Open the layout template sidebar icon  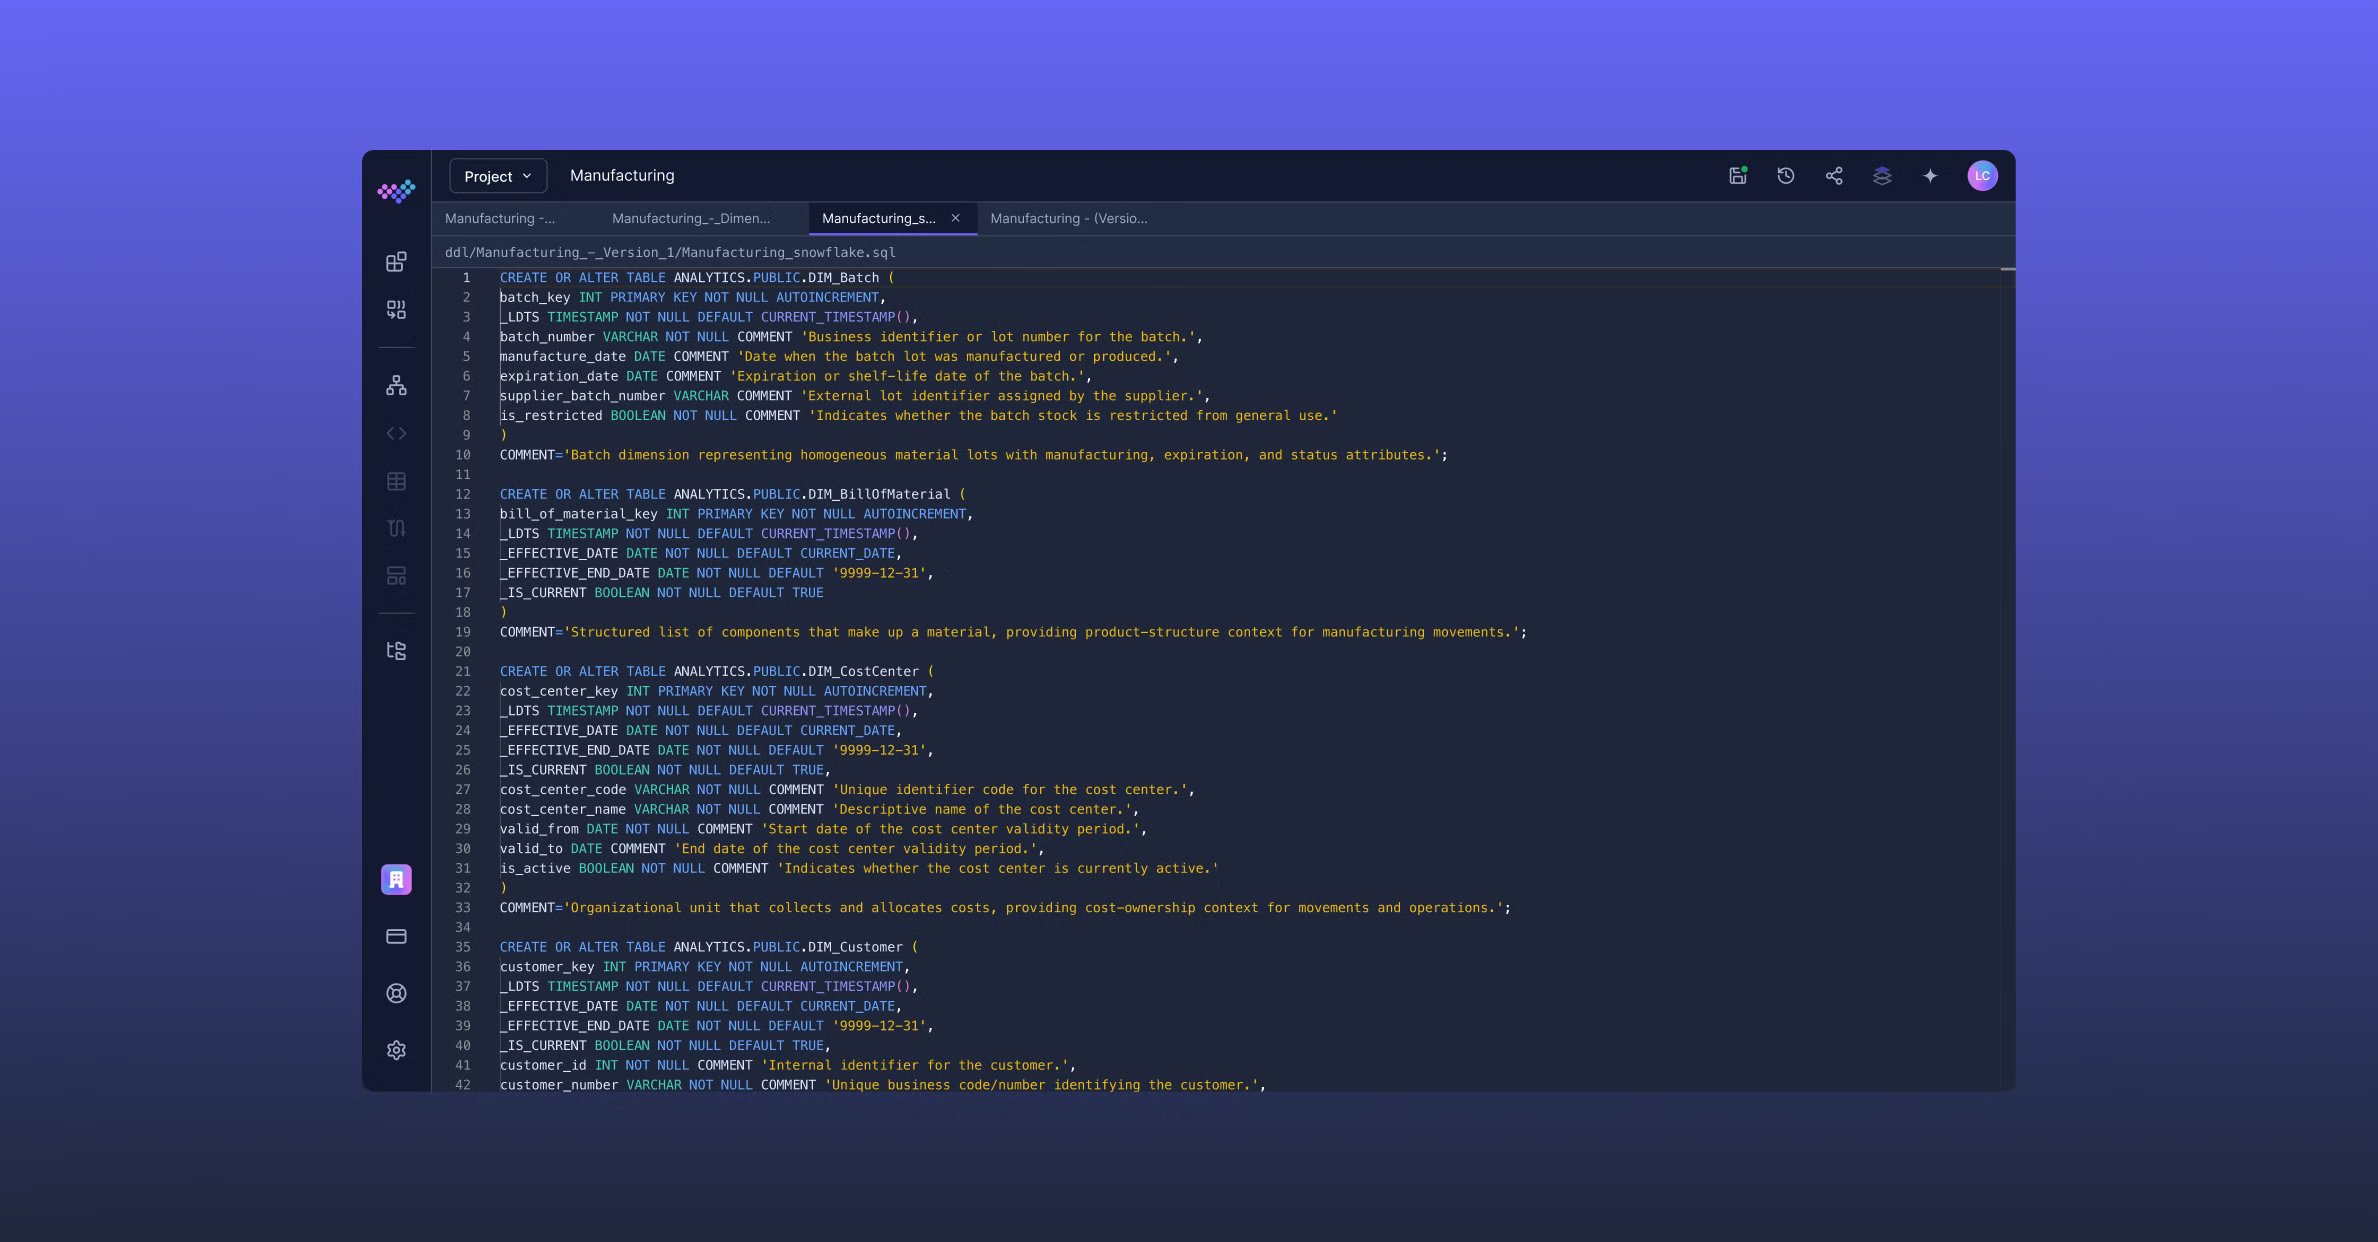396,576
